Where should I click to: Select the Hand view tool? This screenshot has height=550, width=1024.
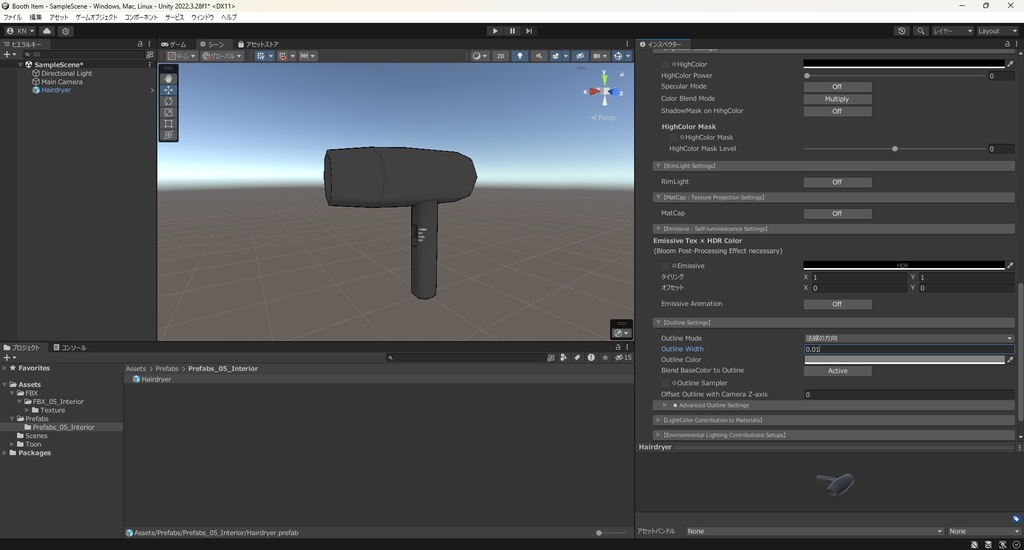point(168,78)
